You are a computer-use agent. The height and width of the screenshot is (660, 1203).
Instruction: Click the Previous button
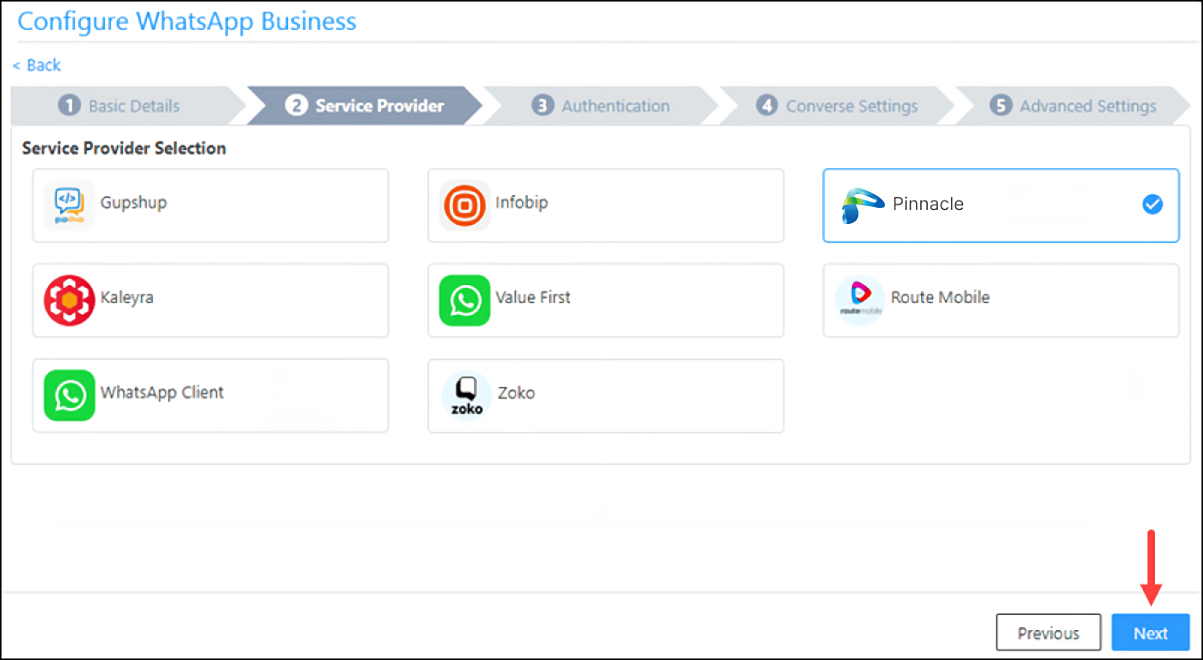[x=1048, y=633]
